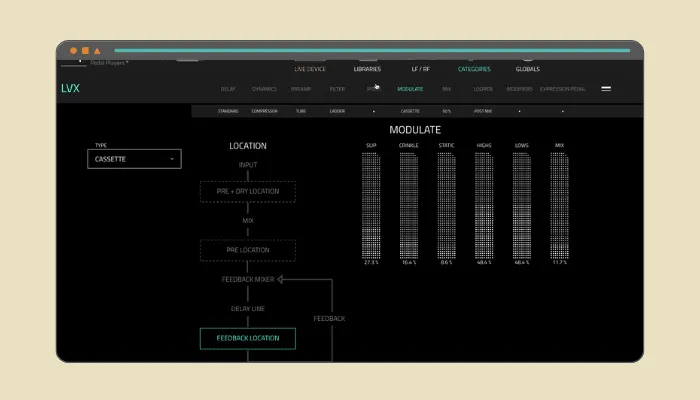Click the CRINKLE 16.4 % value
700x400 pixels.
pyautogui.click(x=409, y=262)
